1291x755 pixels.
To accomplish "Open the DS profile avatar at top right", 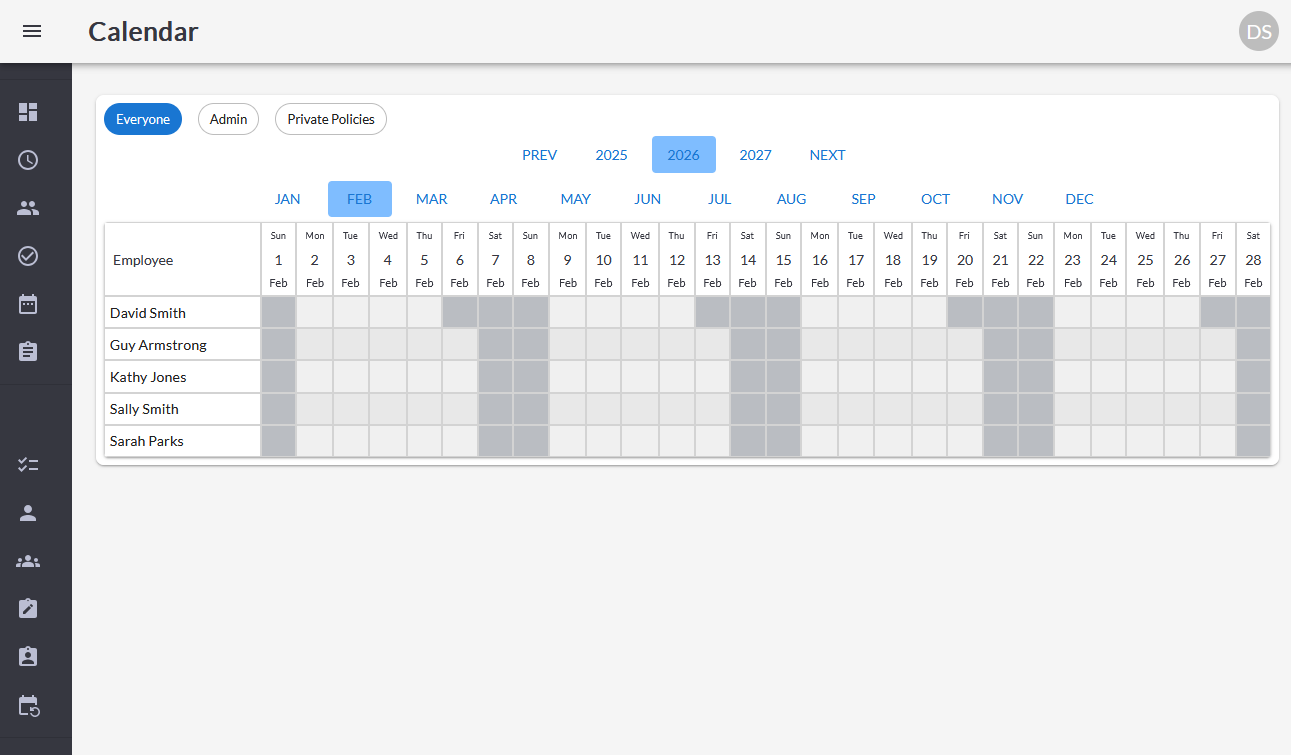I will (1258, 31).
